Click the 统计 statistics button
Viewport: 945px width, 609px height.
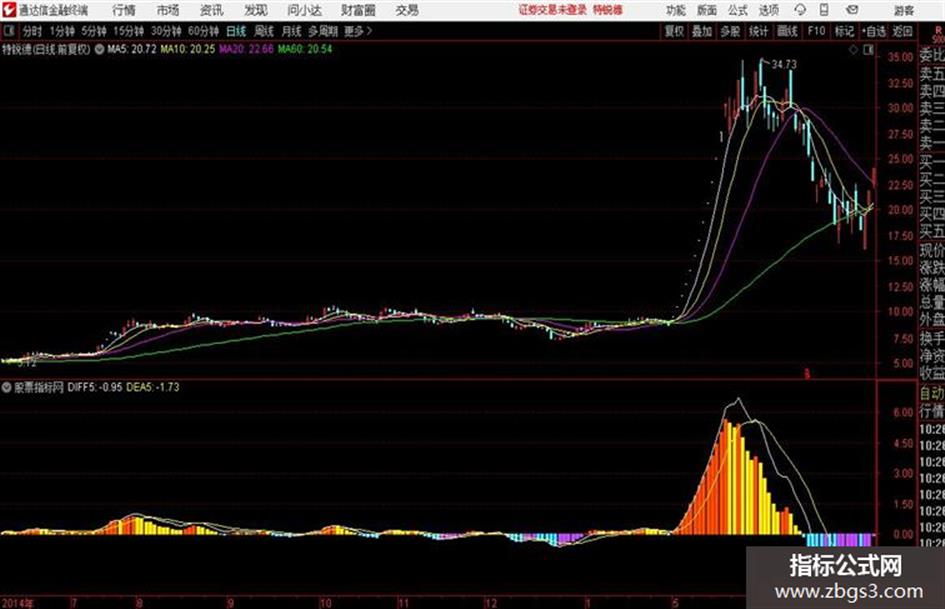[759, 31]
